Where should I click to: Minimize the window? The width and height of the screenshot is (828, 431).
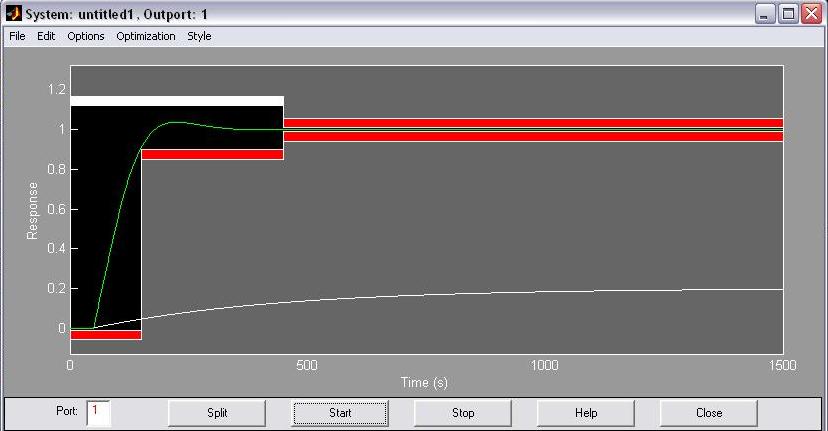764,14
